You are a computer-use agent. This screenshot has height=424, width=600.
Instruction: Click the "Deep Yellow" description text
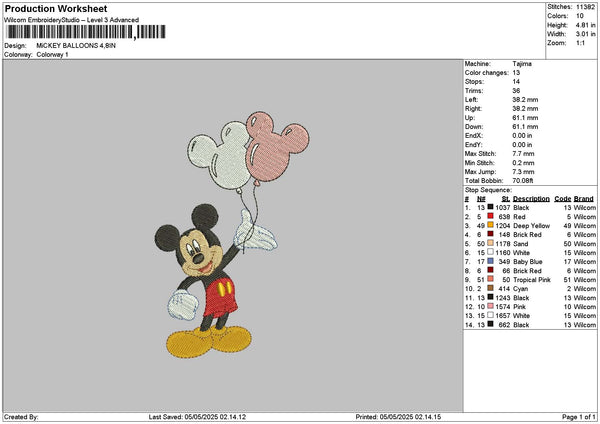click(532, 226)
